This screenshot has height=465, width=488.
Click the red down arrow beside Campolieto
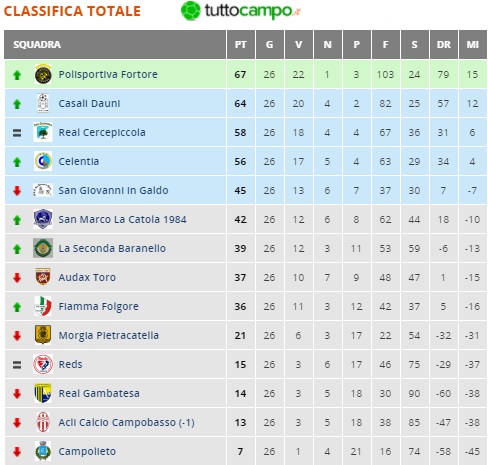(x=17, y=452)
